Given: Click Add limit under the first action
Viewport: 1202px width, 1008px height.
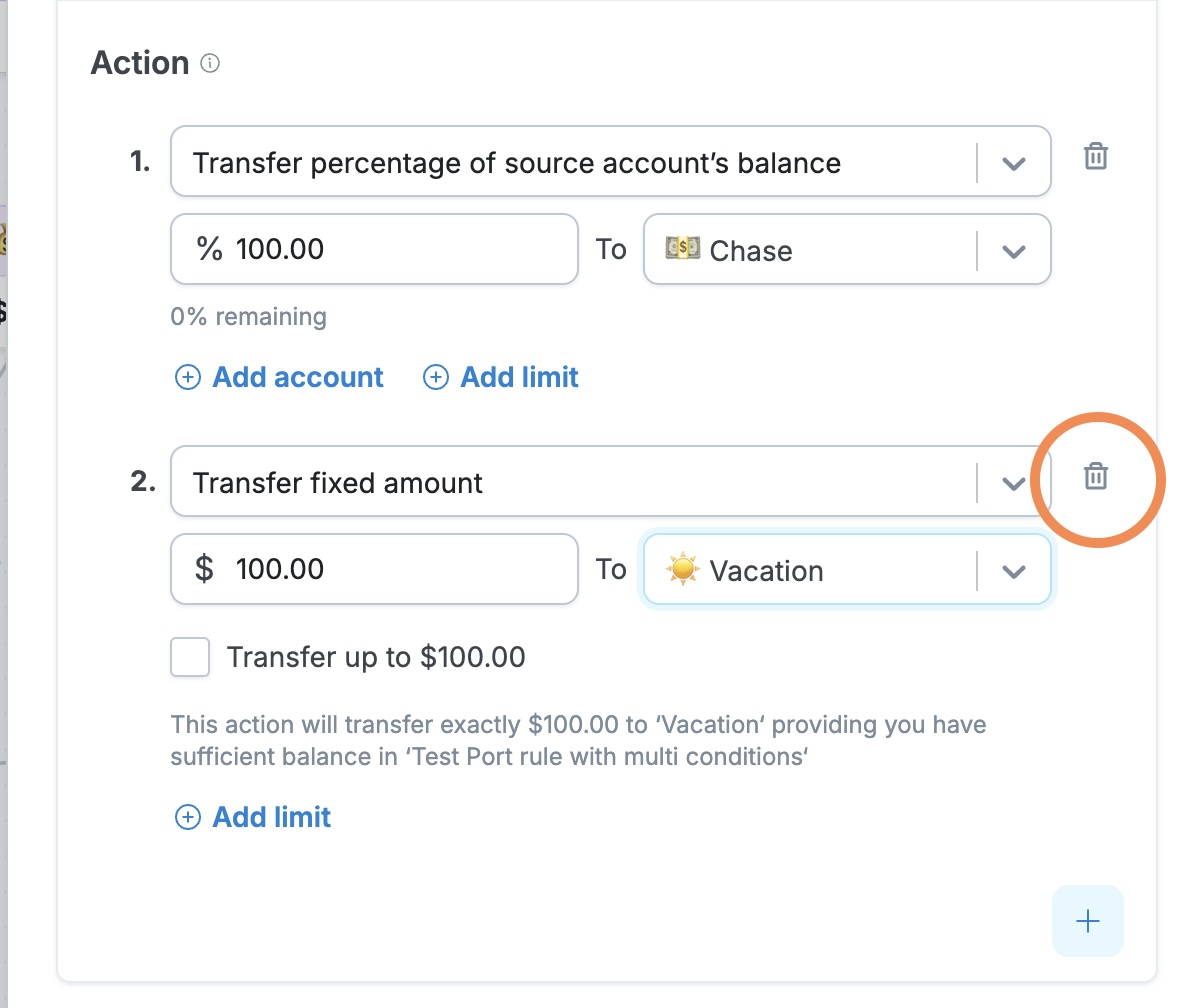Looking at the screenshot, I should click(519, 377).
